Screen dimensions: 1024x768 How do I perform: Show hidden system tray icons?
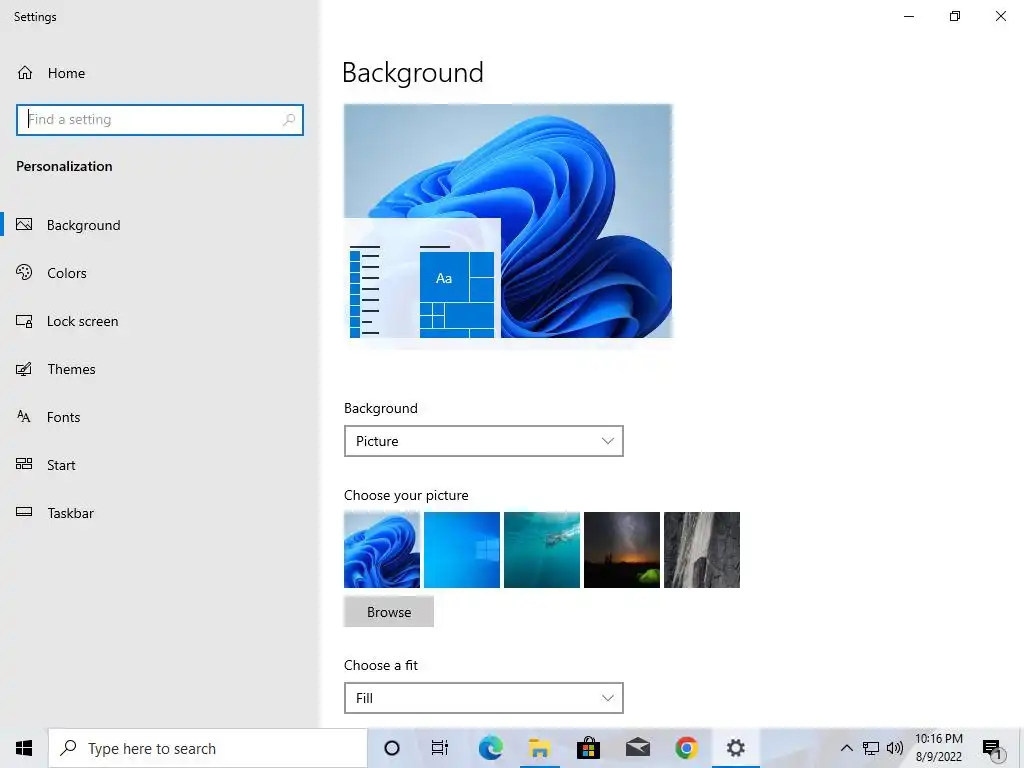click(846, 748)
